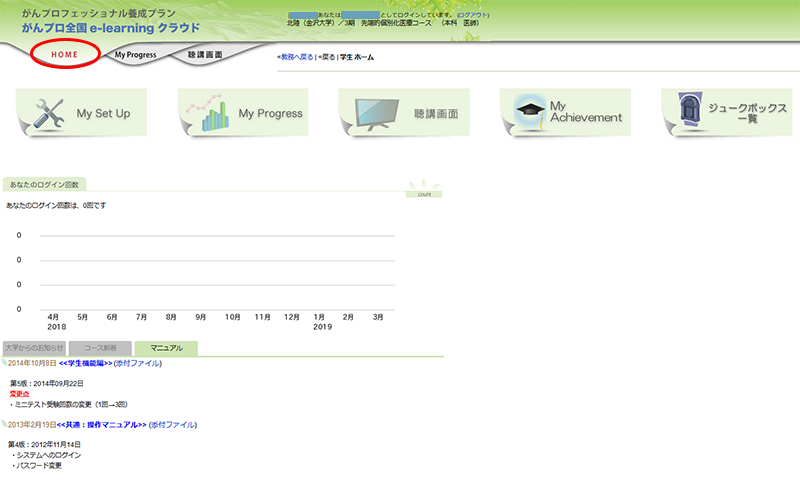Viewport: 800px width, 485px height.
Task: Switch to the コース新着 tab
Action: (x=100, y=348)
